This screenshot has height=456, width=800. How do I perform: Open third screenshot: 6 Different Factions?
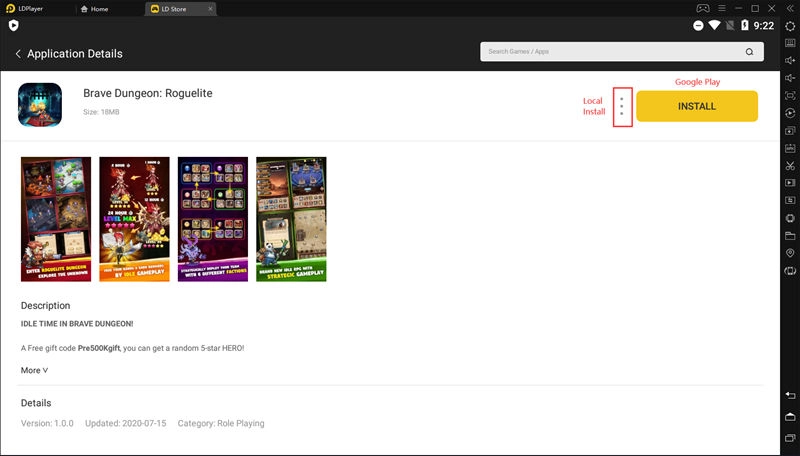(213, 219)
